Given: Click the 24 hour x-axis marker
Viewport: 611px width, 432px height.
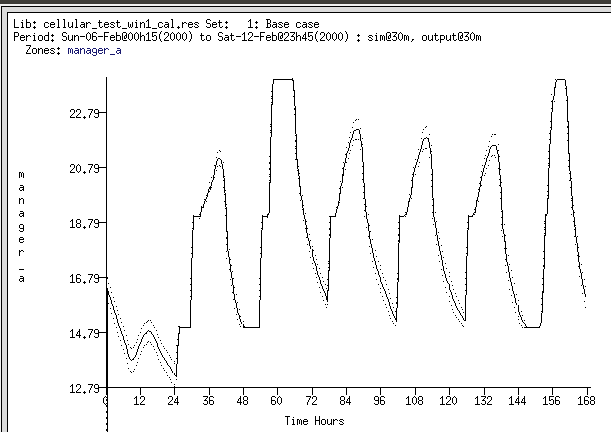Looking at the screenshot, I should click(x=173, y=401).
